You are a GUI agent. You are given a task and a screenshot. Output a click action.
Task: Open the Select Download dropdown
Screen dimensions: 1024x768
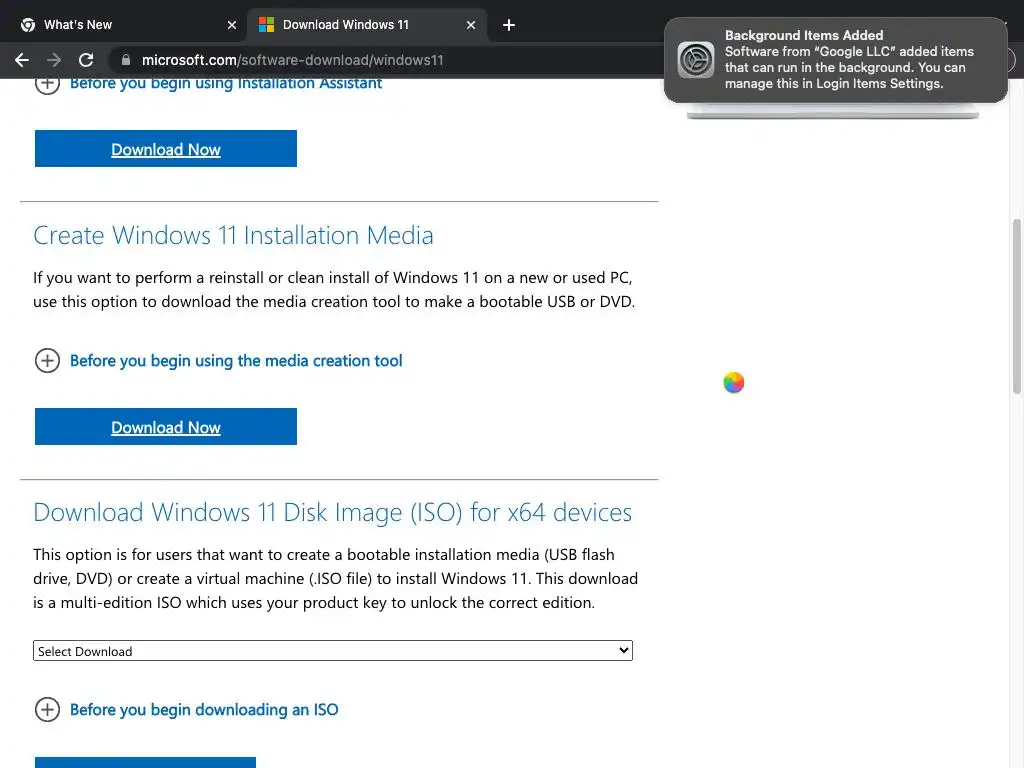333,651
